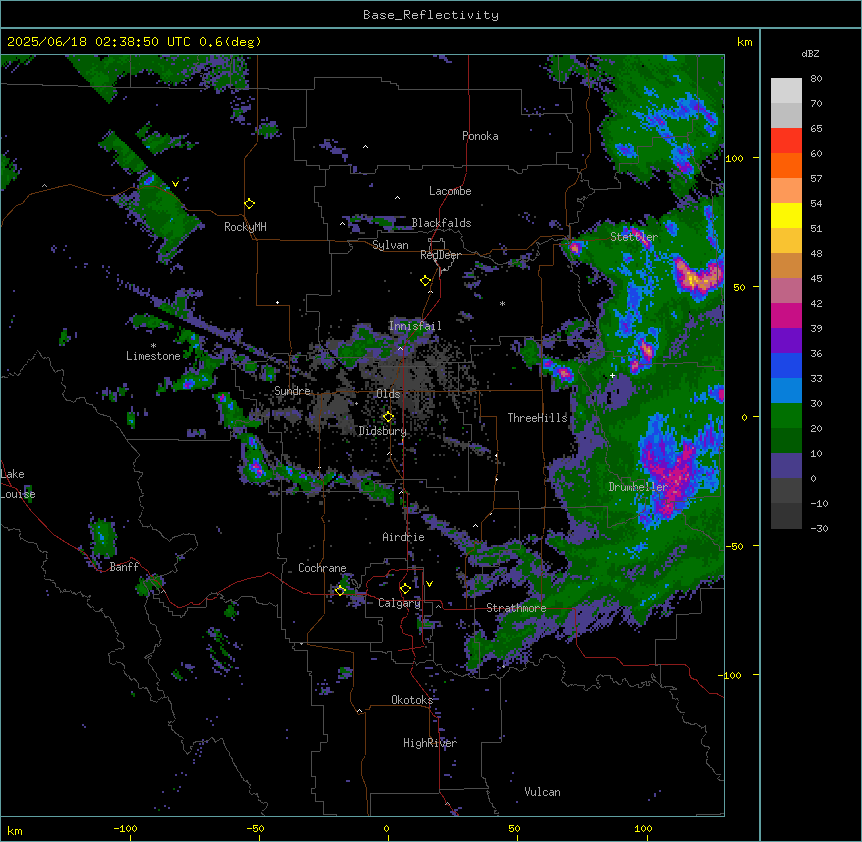The height and width of the screenshot is (842, 862).
Task: Click the -100 tick on bottom axis
Action: [125, 828]
